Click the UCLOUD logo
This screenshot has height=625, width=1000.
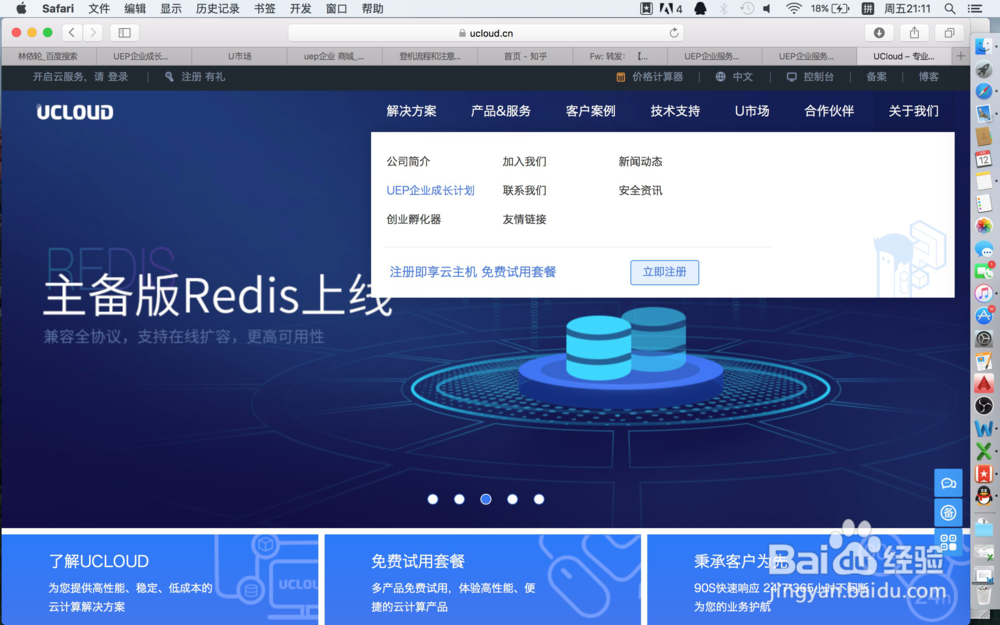pos(74,111)
